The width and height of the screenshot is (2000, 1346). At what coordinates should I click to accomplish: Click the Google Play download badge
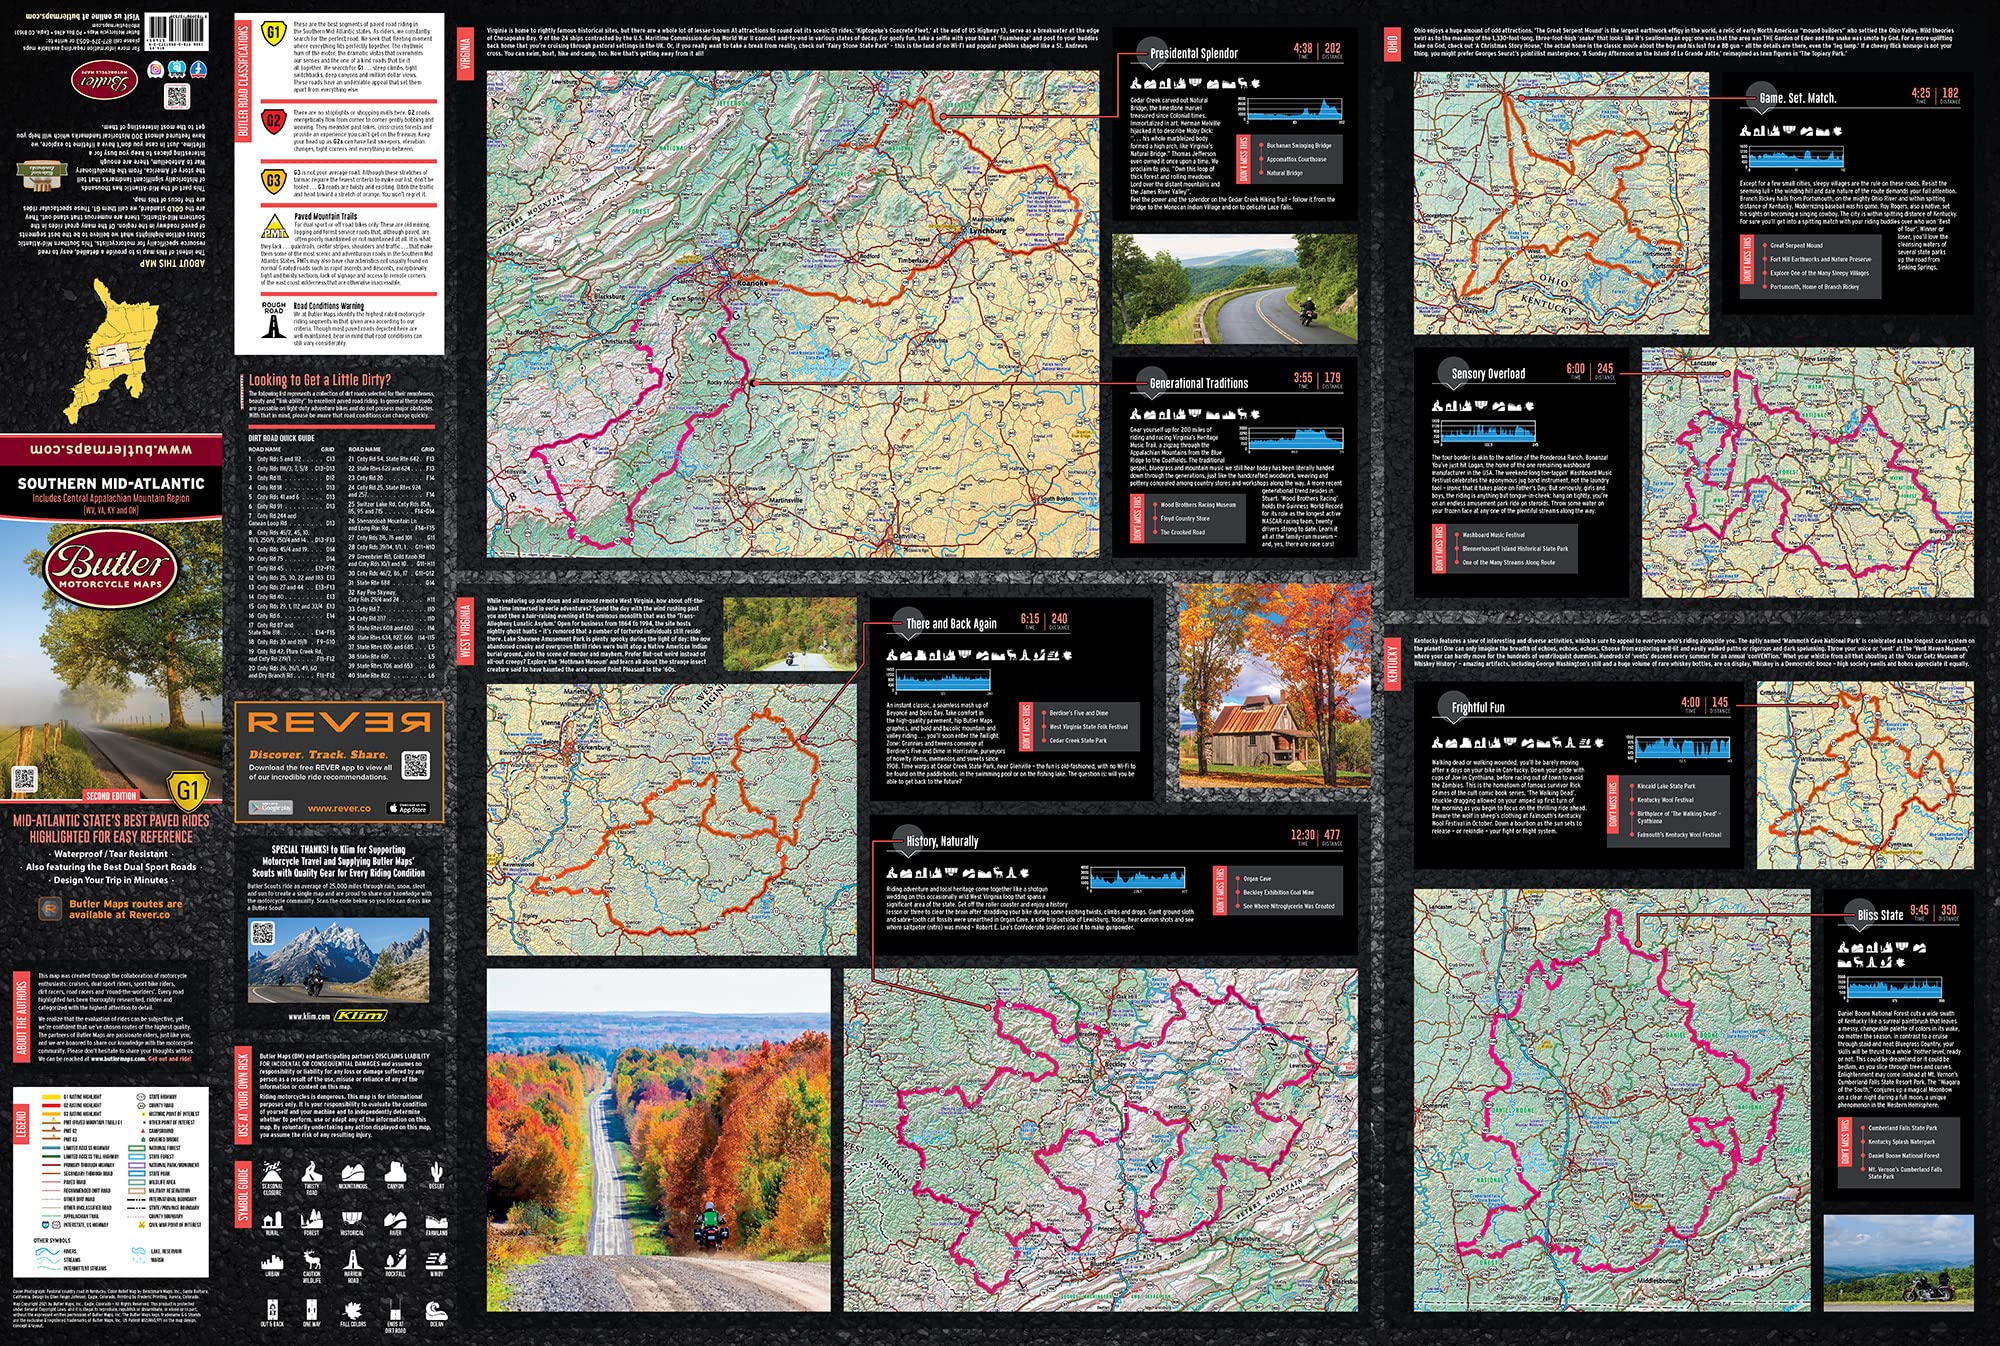[x=271, y=808]
